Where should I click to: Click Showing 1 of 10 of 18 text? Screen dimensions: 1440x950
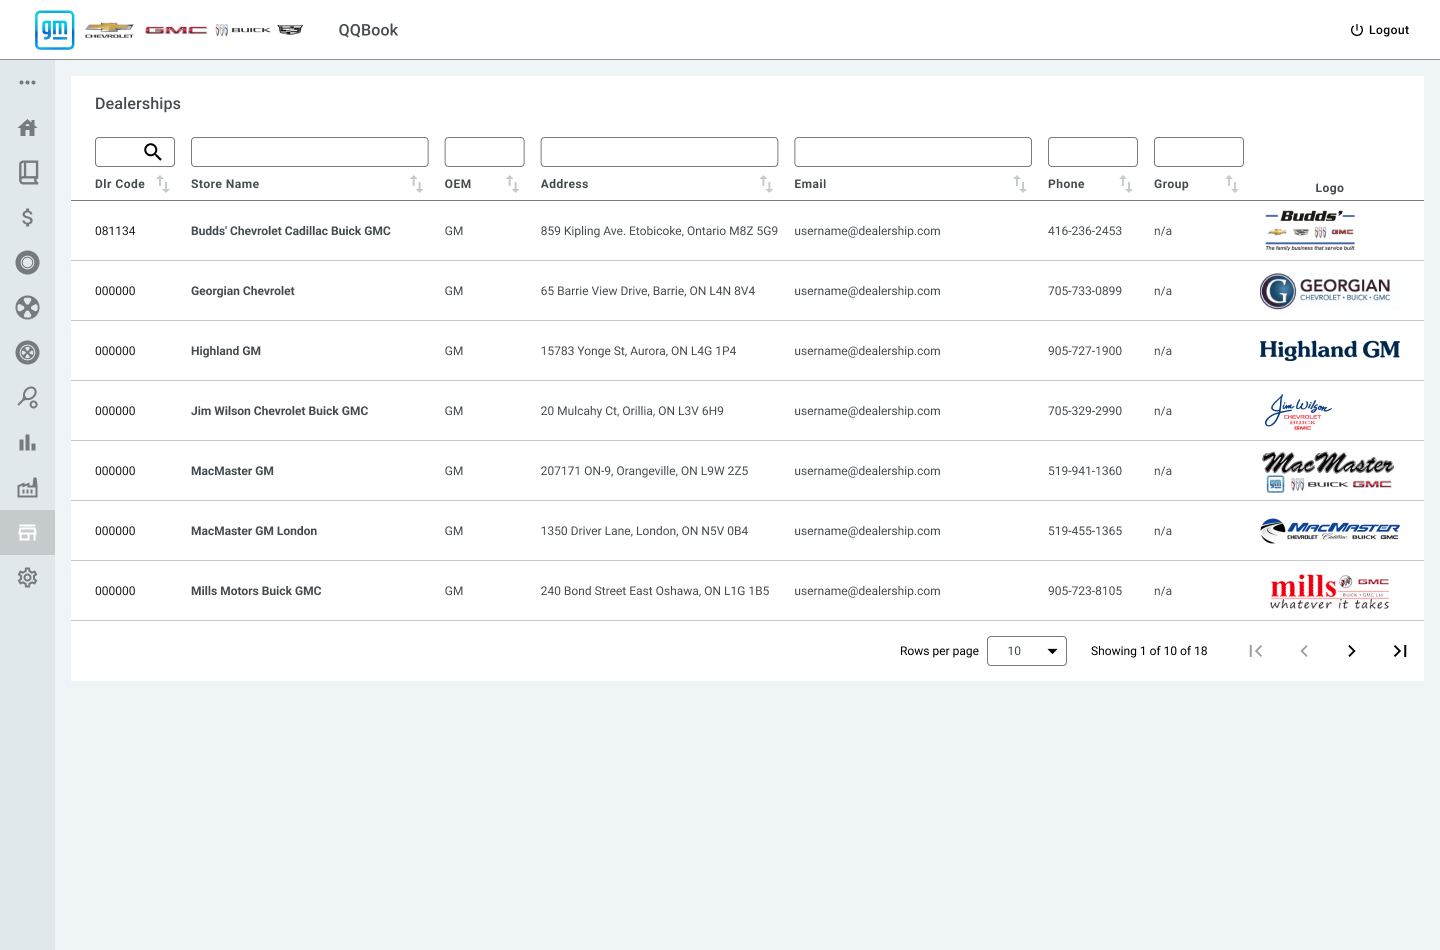[1149, 651]
